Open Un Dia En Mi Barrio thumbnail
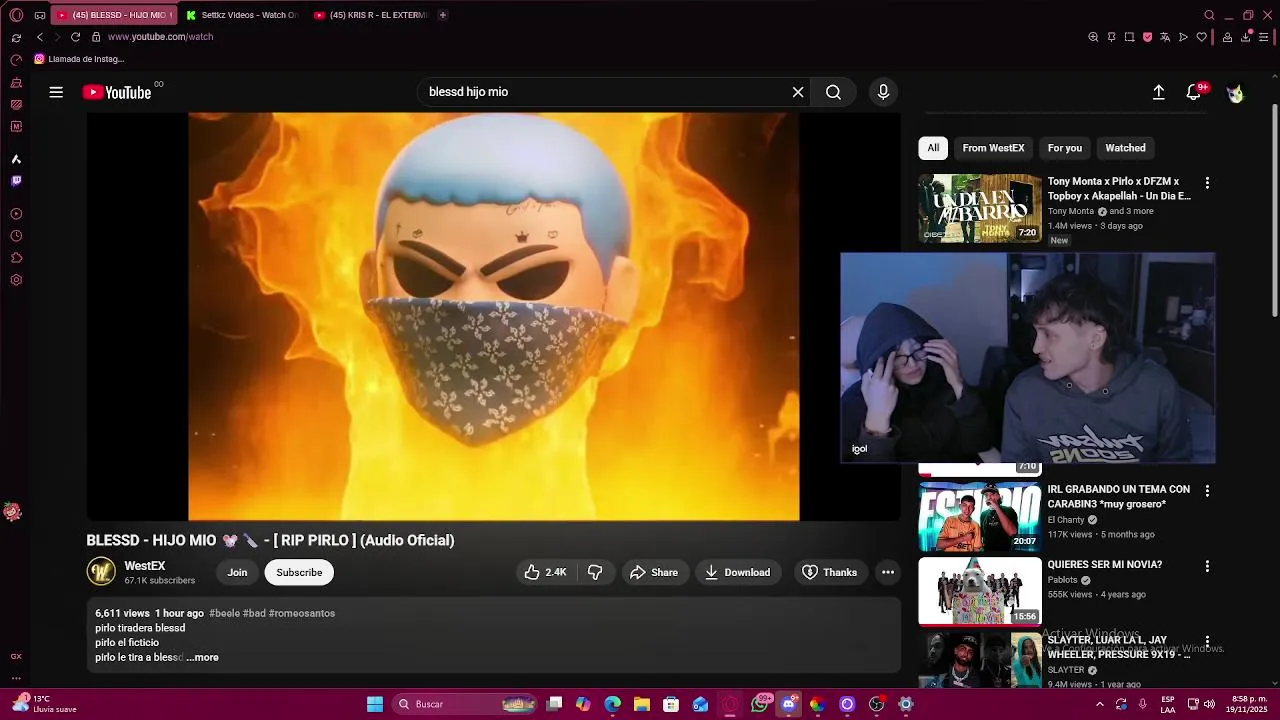The width and height of the screenshot is (1280, 720). click(x=980, y=208)
